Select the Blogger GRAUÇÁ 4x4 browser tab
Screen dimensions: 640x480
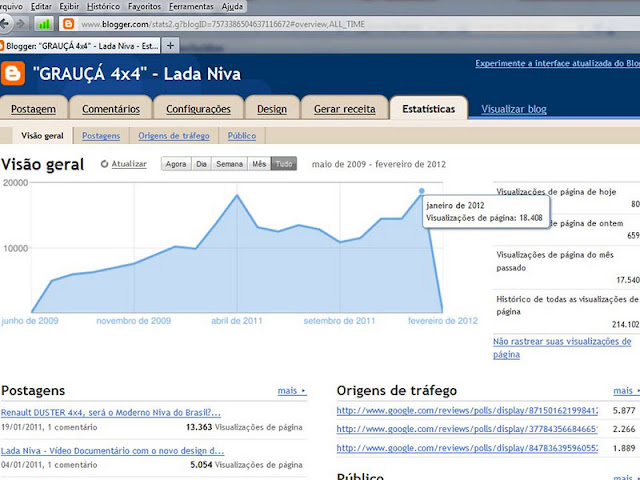click(80, 46)
